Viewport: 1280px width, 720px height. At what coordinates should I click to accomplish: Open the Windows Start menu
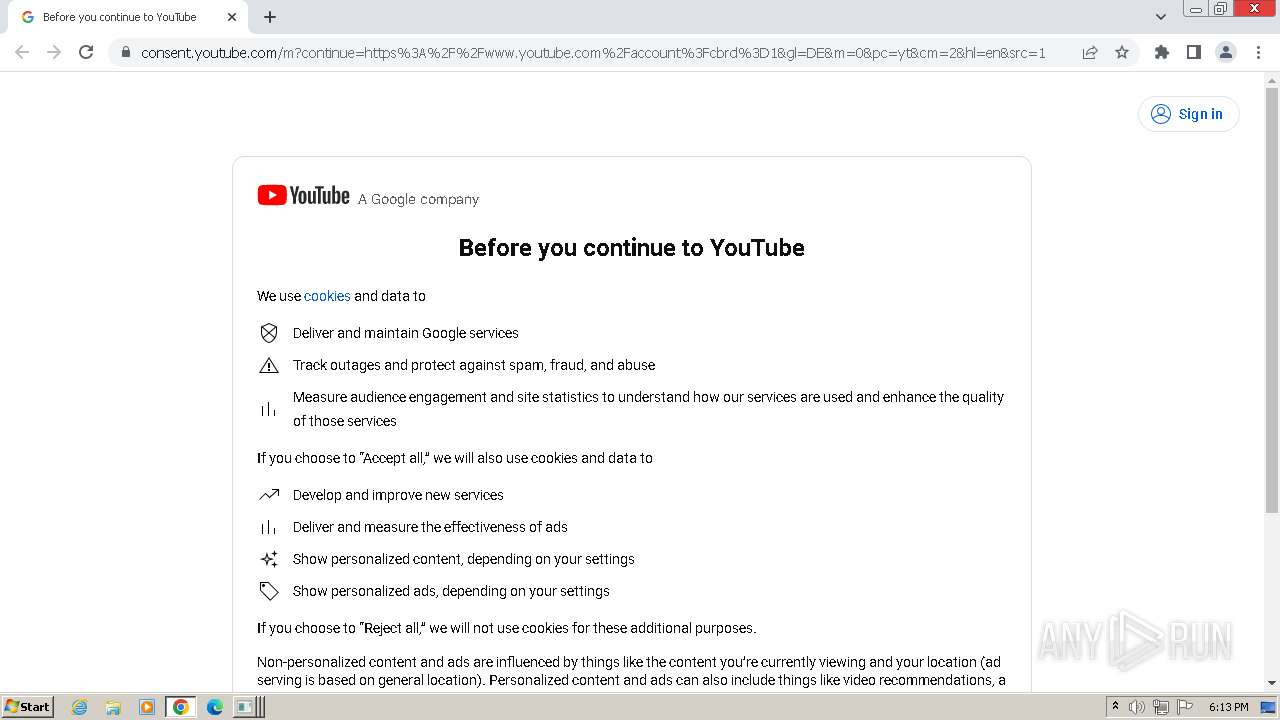coord(27,707)
